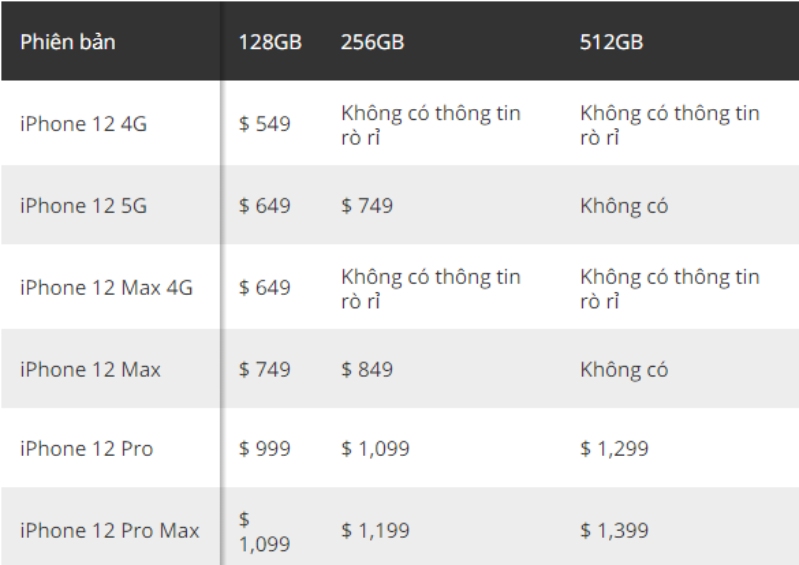
Task: Click the $ 849 price cell
Action: point(367,369)
